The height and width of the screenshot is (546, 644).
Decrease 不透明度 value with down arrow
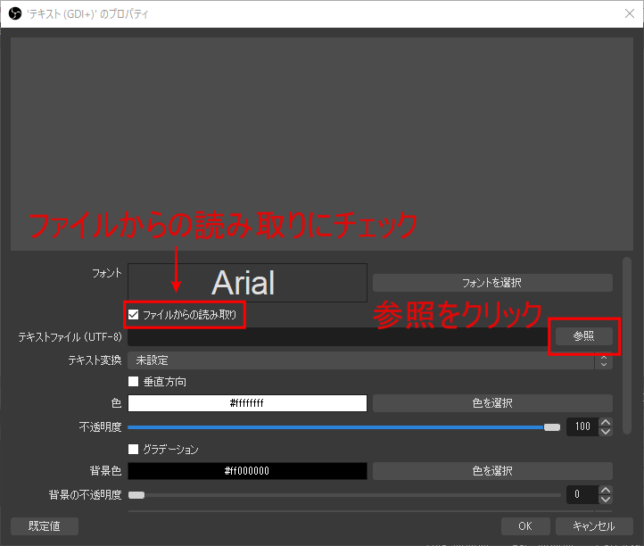(x=605, y=431)
